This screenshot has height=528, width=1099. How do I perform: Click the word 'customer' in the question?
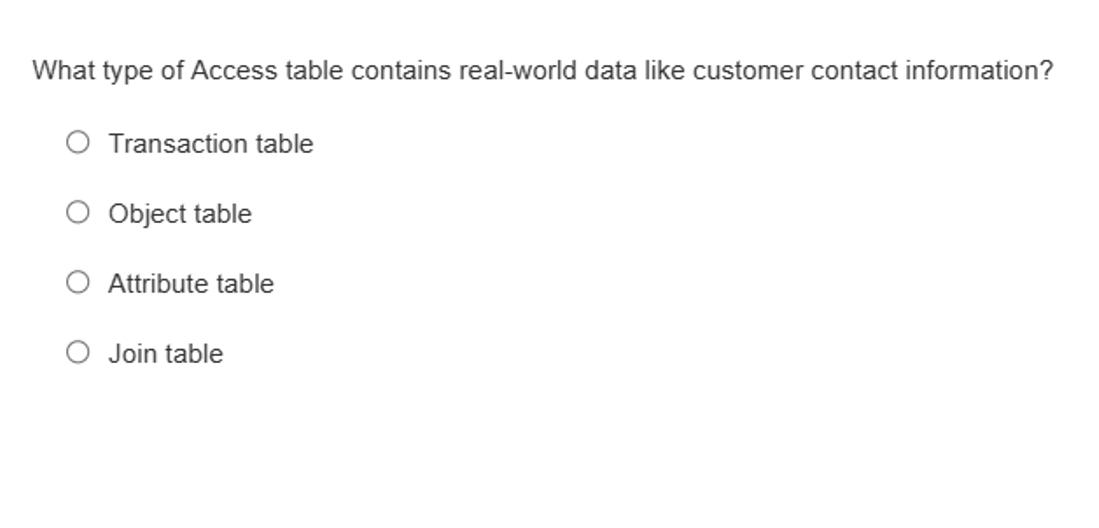[748, 71]
